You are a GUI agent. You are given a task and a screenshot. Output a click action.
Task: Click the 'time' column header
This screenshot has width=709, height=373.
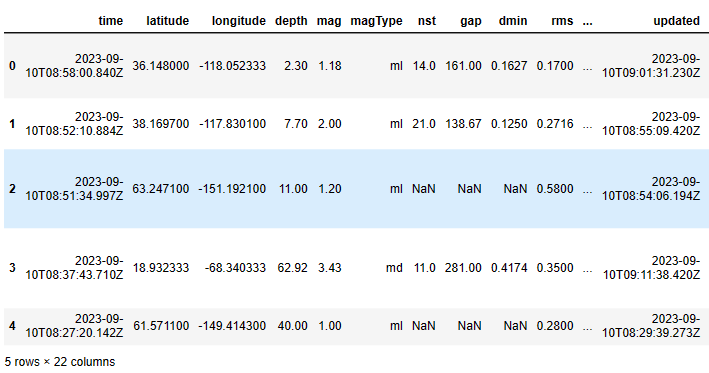[110, 21]
